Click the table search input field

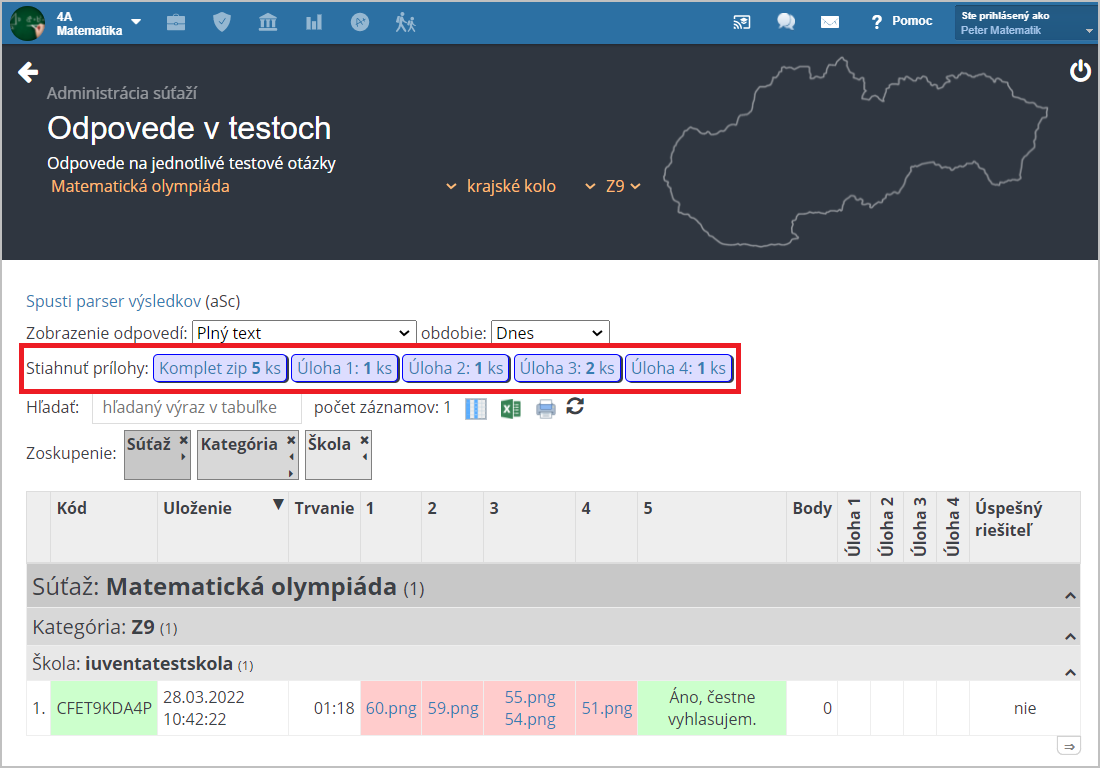click(x=197, y=408)
